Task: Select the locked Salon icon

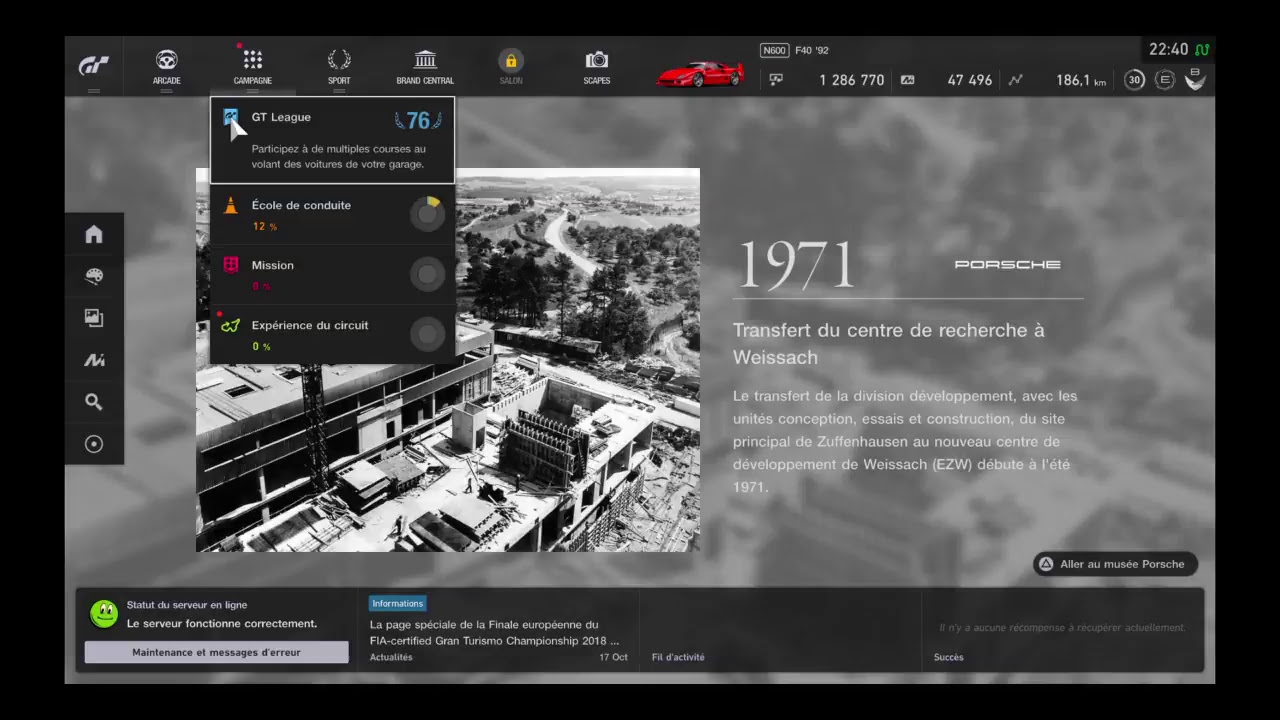Action: tap(511, 66)
